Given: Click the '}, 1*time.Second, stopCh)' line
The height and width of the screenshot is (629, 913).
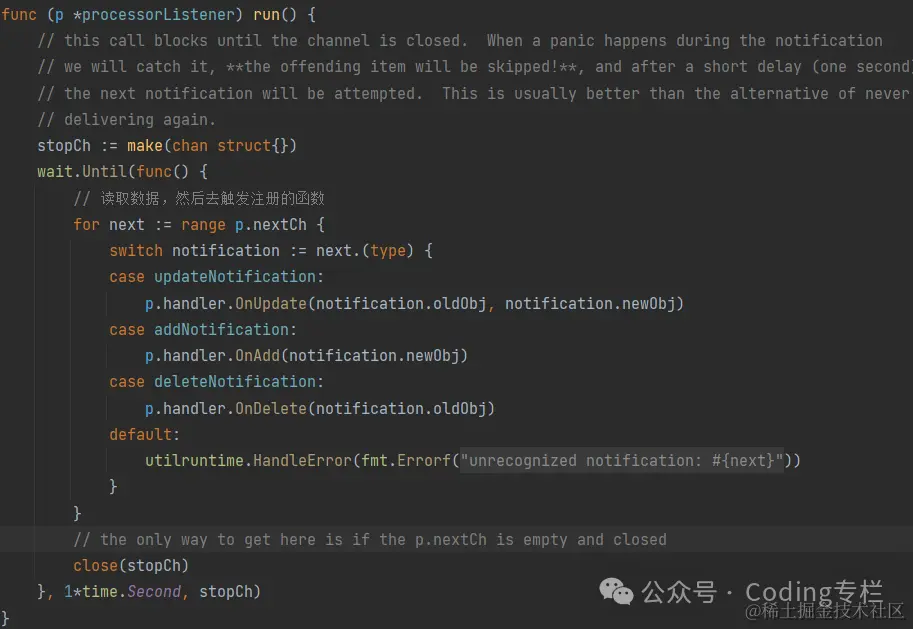Looking at the screenshot, I should [x=149, y=592].
